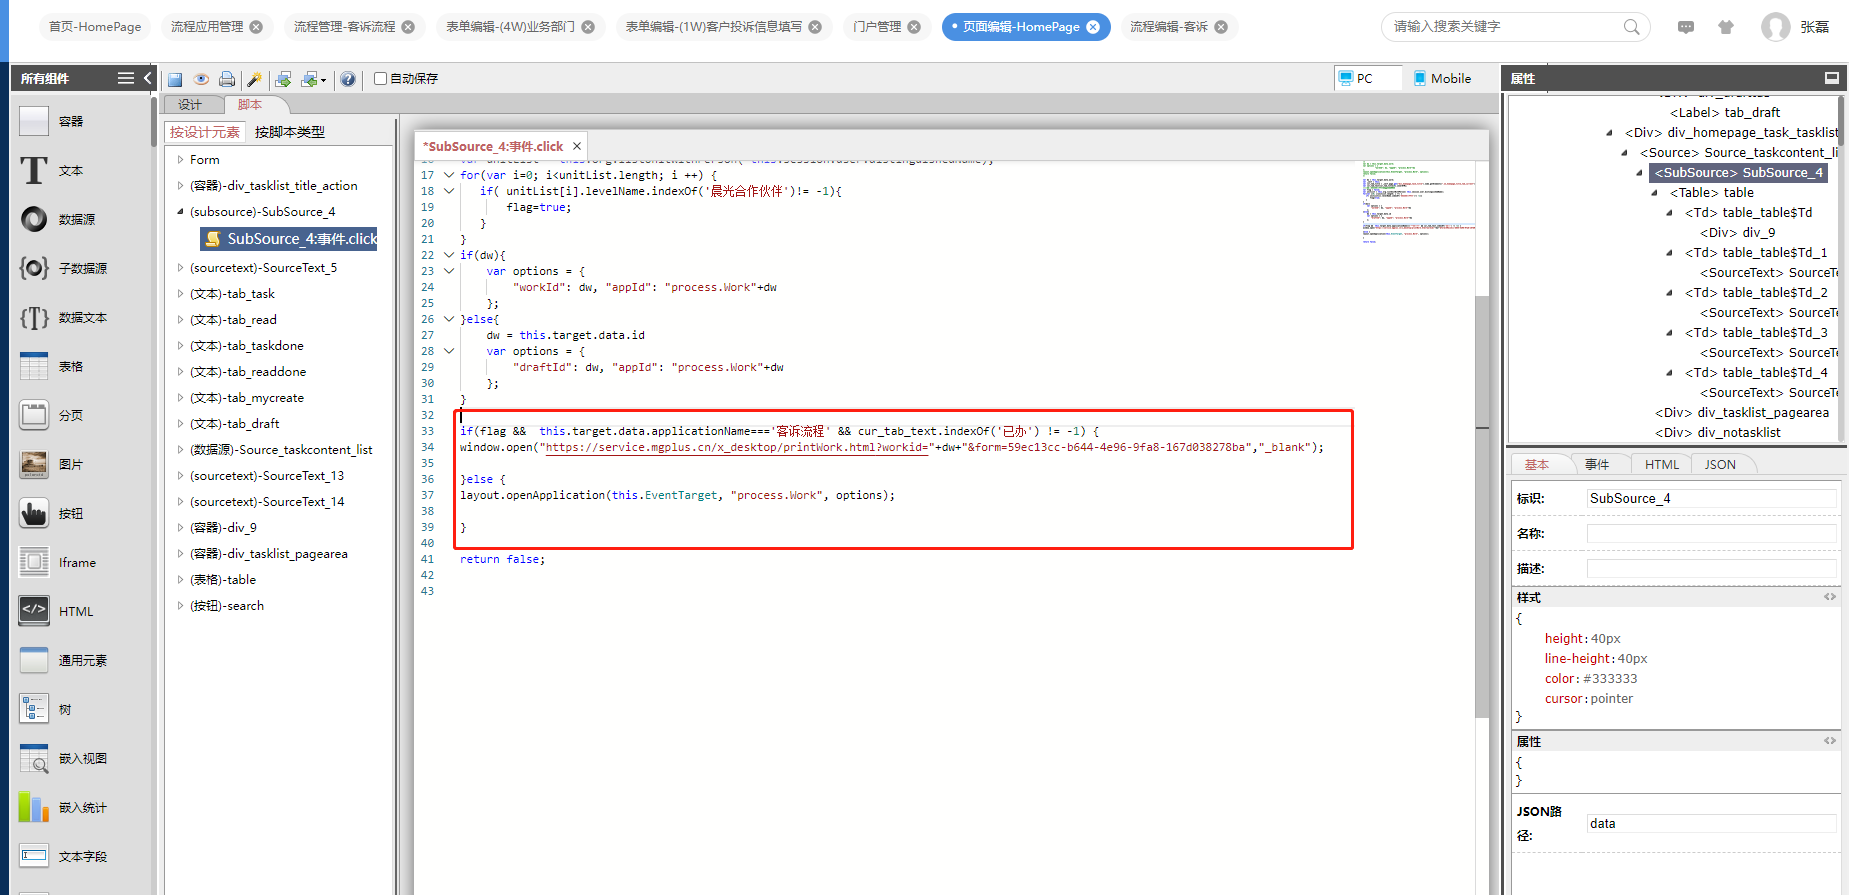1849x895 pixels.
Task: Open the JSON tab in properties
Action: click(1720, 464)
